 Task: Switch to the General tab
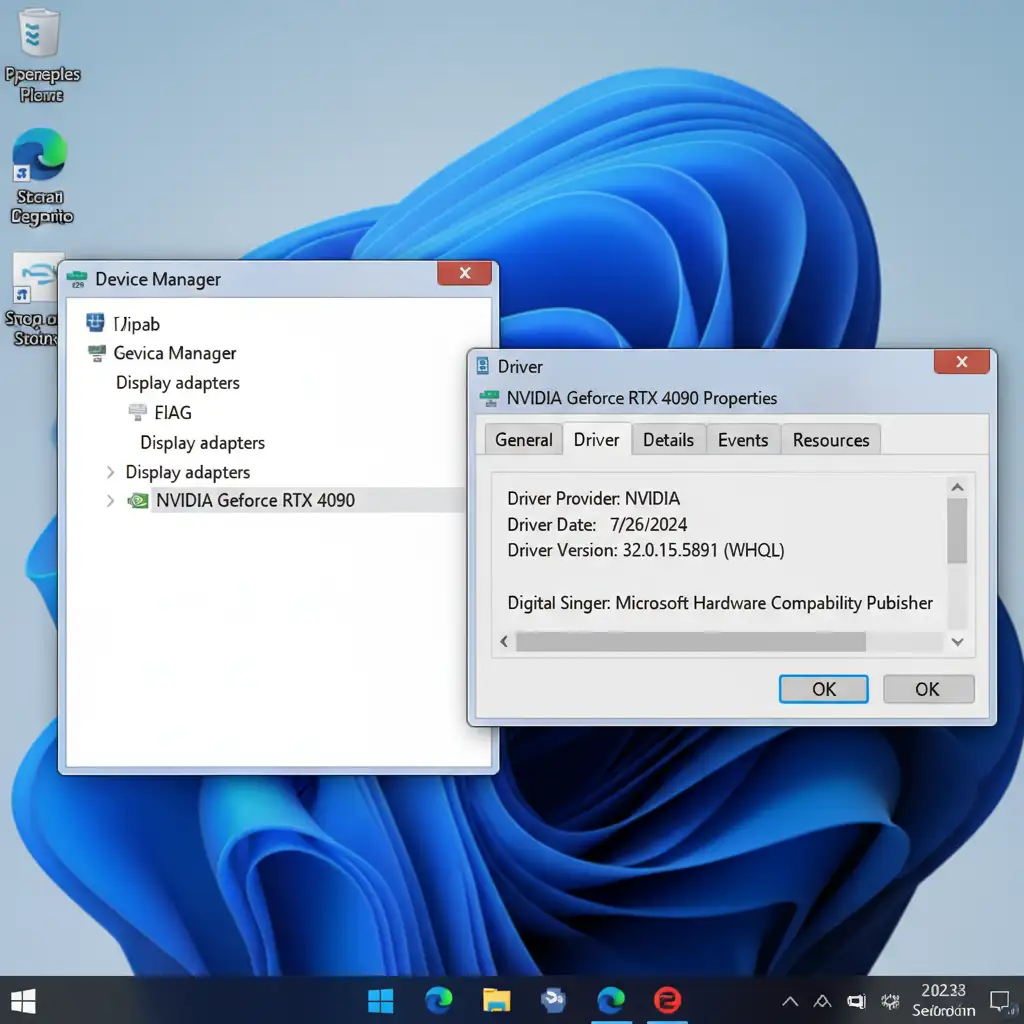523,440
